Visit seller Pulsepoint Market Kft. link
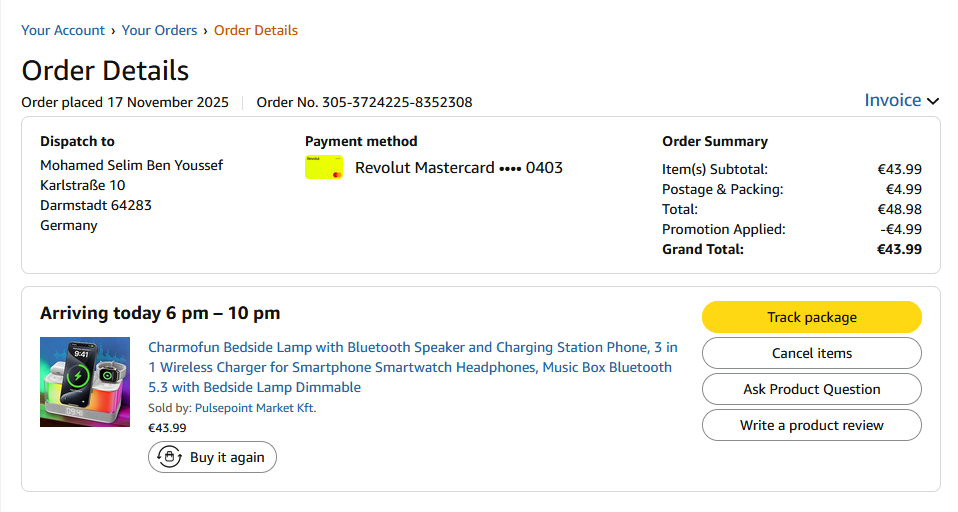Screen dimensions: 958x512 (x=255, y=408)
